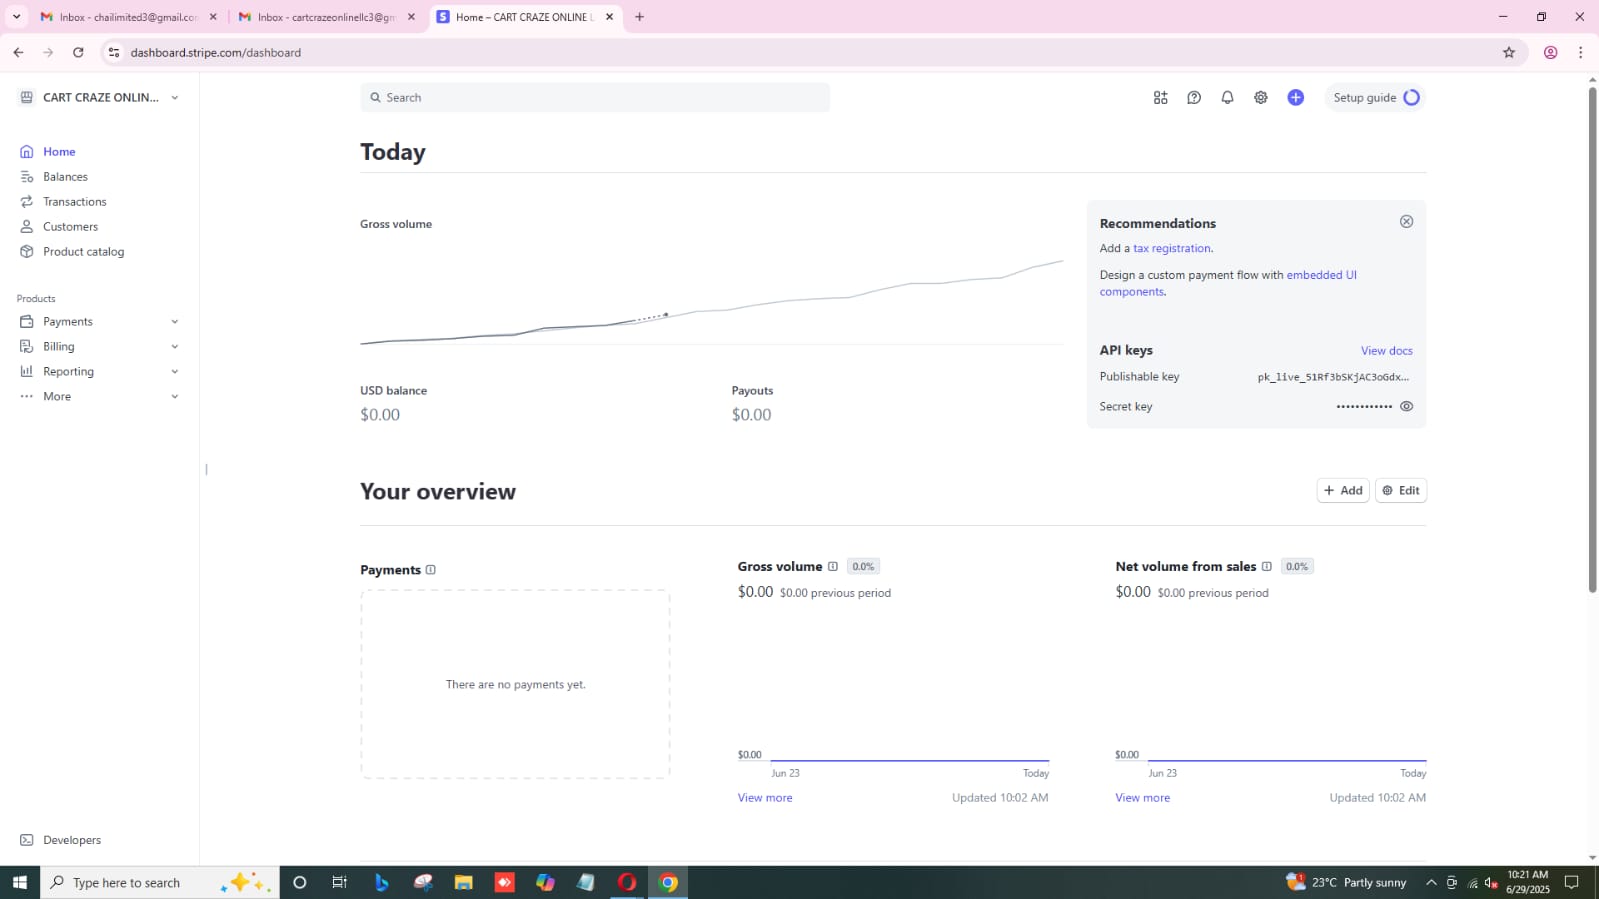Click the tax registration link
This screenshot has height=899, width=1599.
tap(1171, 249)
